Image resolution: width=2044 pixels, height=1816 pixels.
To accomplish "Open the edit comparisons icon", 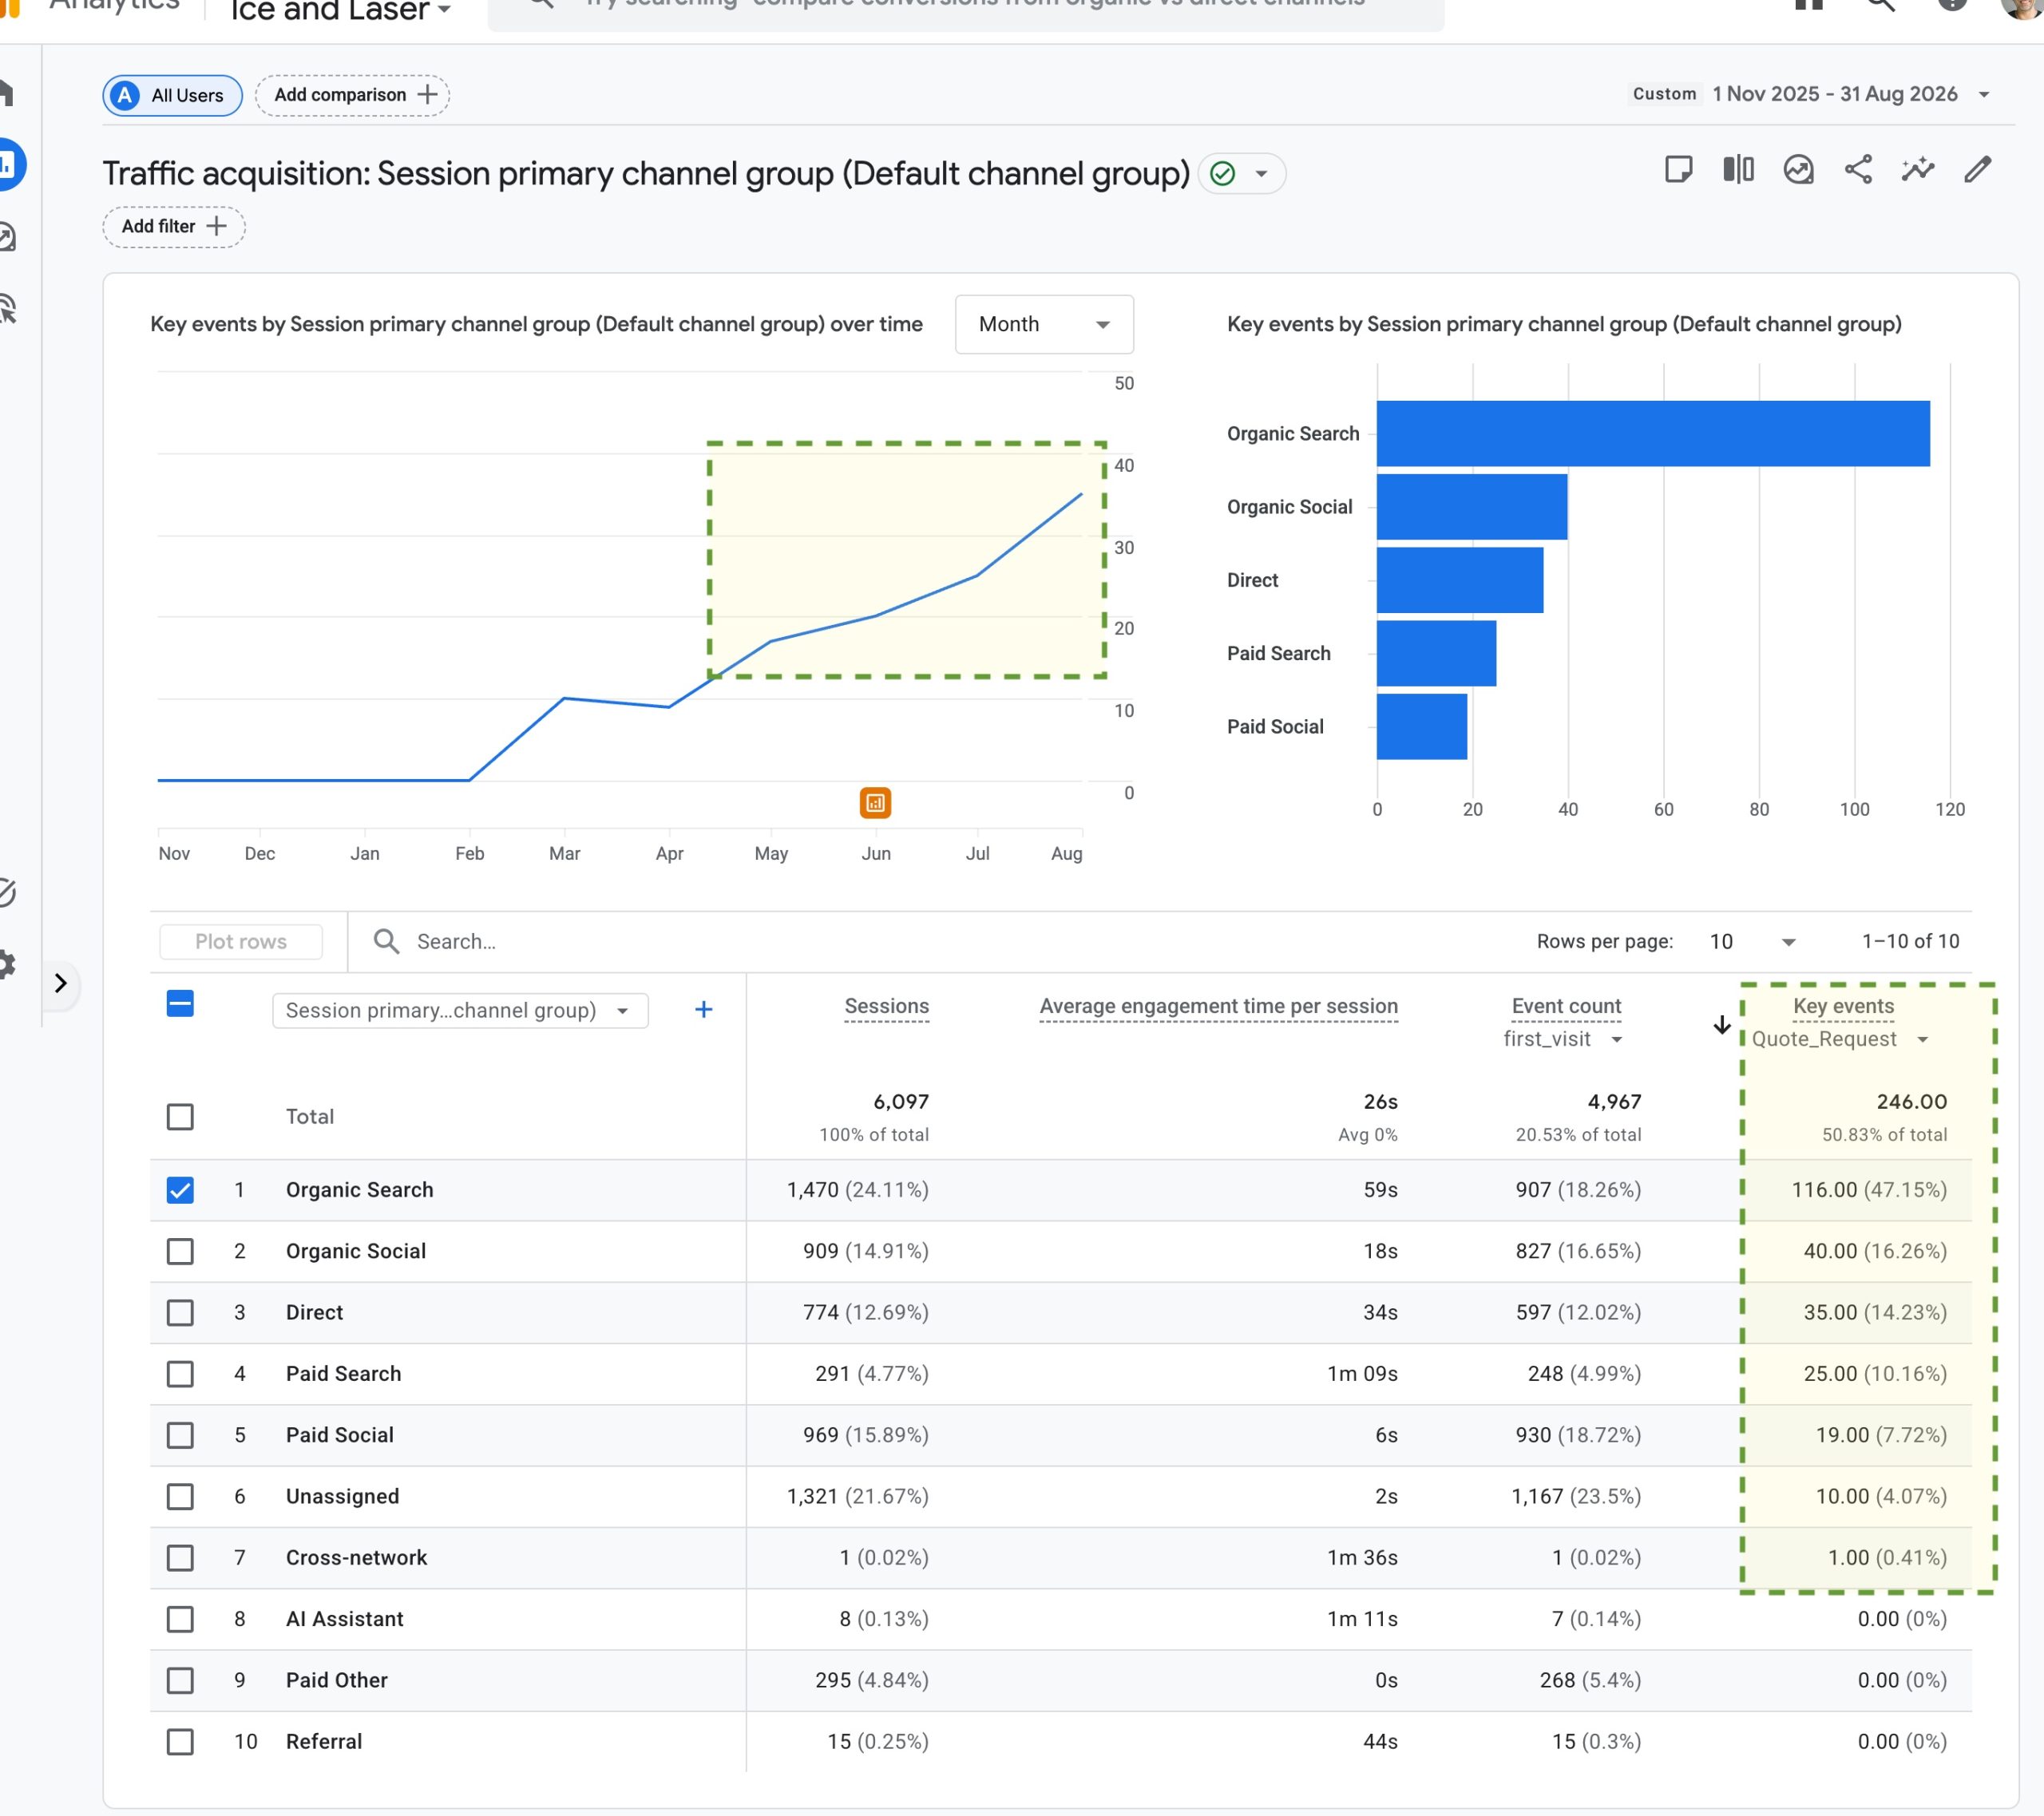I will point(1738,170).
